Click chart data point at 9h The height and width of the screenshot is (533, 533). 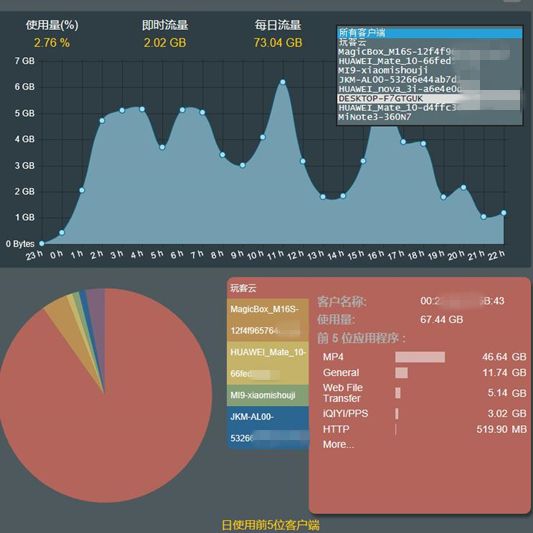[242, 165]
